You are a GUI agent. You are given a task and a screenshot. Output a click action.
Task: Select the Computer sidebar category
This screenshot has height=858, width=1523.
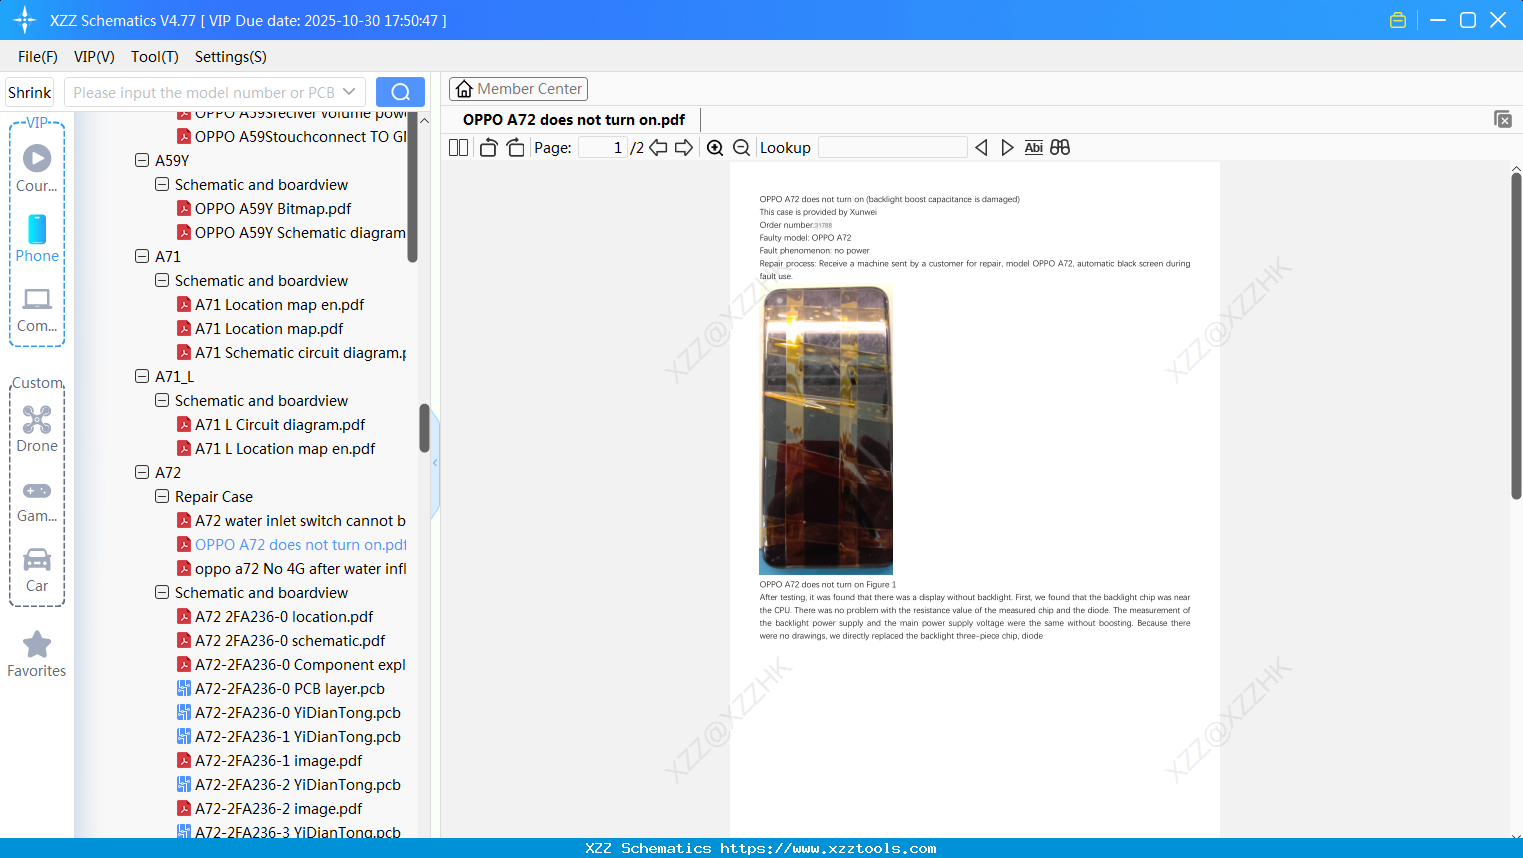[37, 310]
